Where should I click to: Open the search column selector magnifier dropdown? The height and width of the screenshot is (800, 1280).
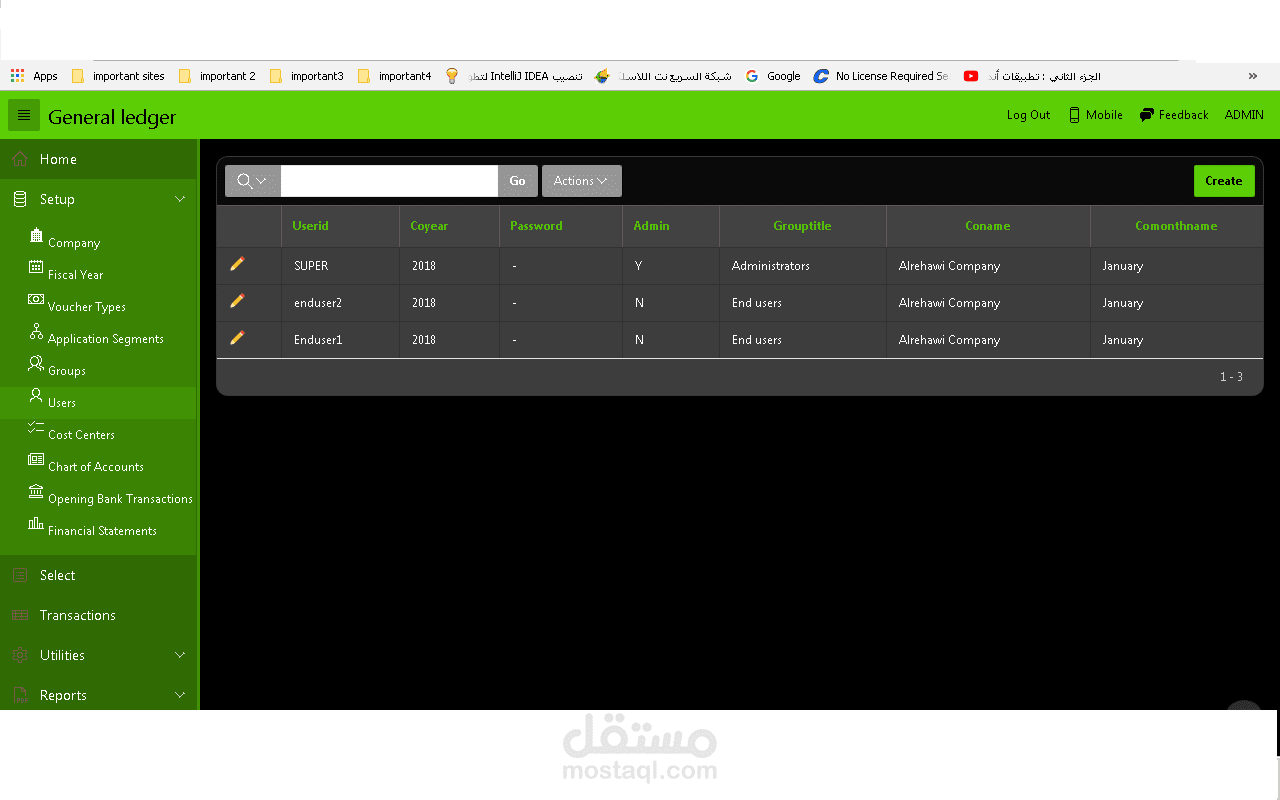pos(252,181)
